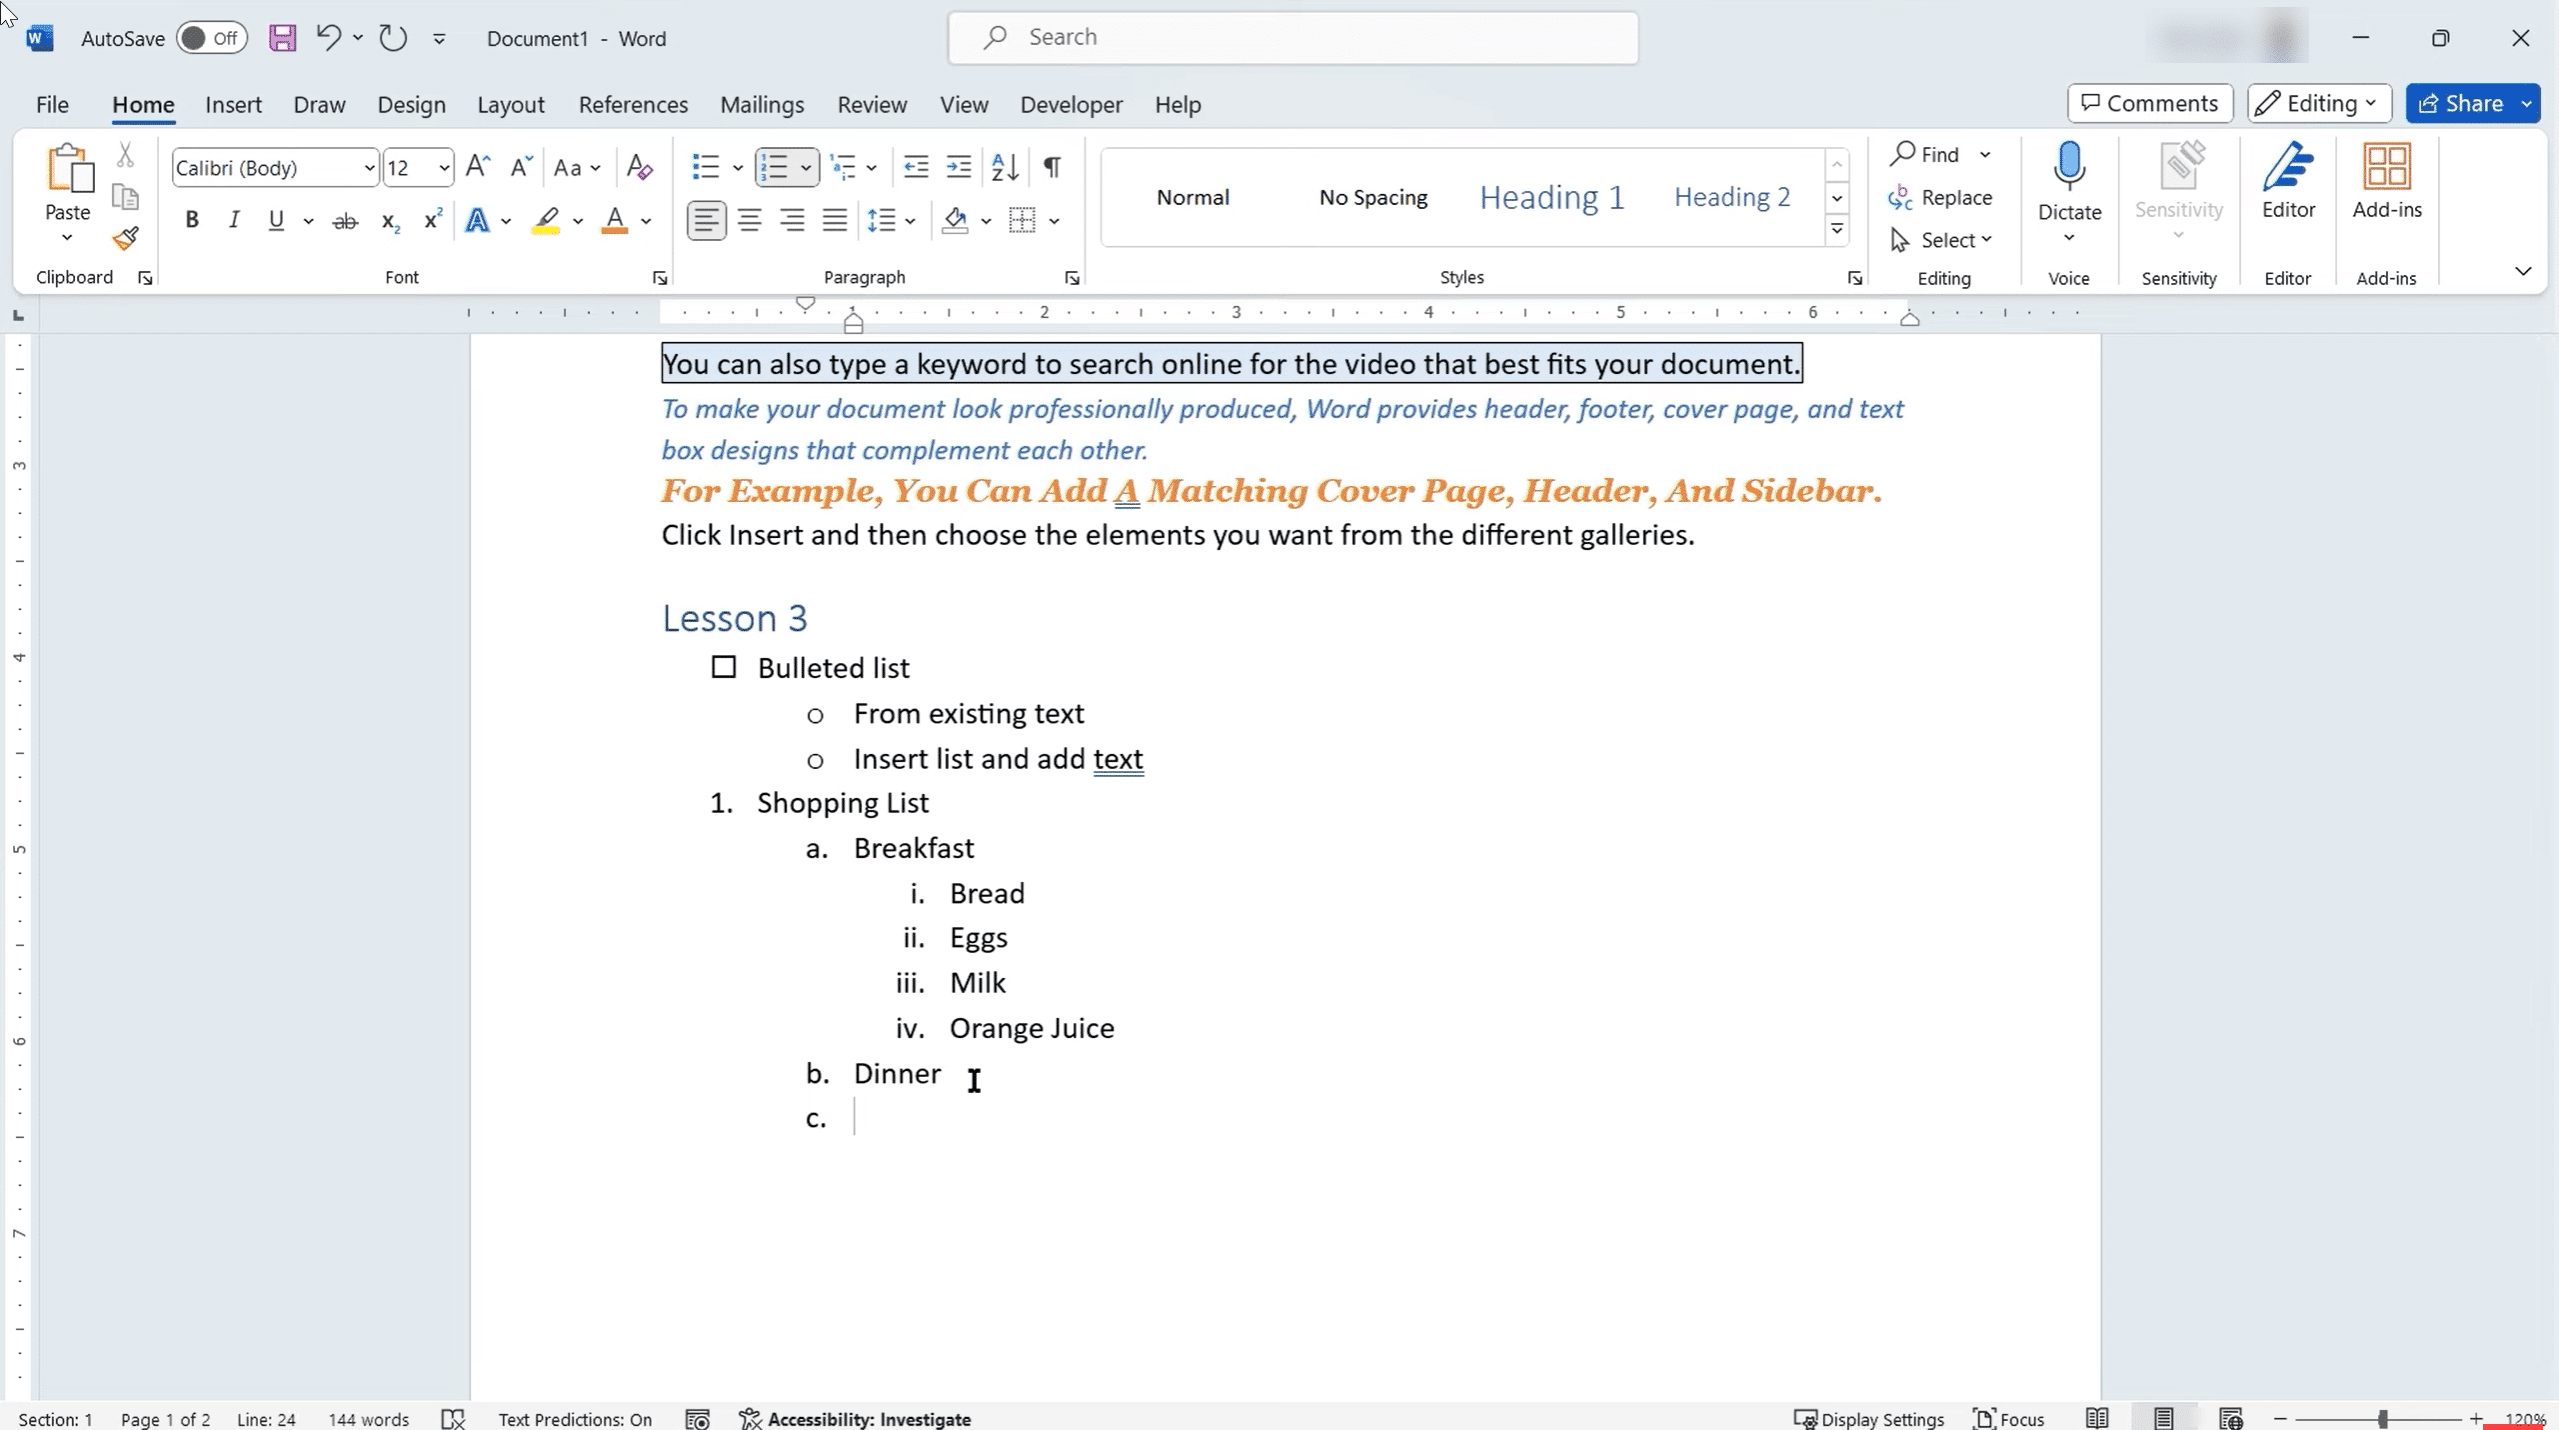Click the Sort button in Paragraph group

point(1005,167)
